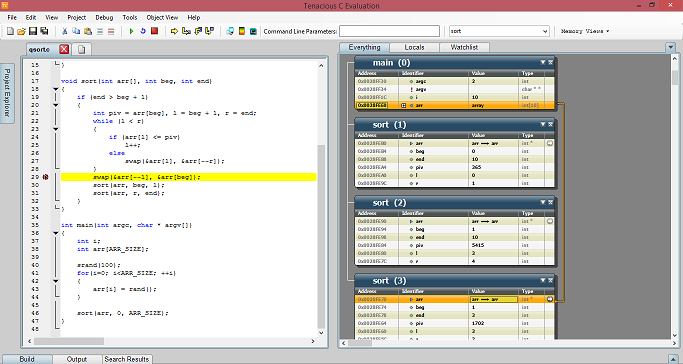Save the current file

[33, 31]
